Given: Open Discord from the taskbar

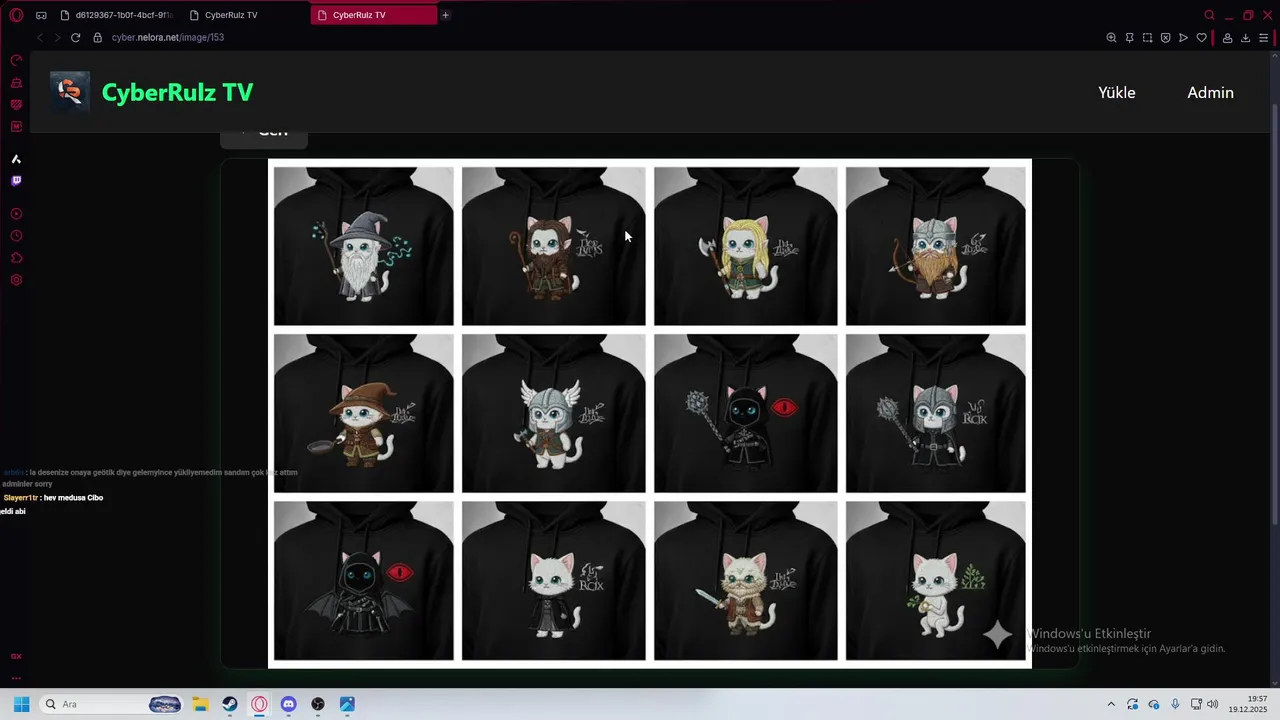Looking at the screenshot, I should 289,704.
